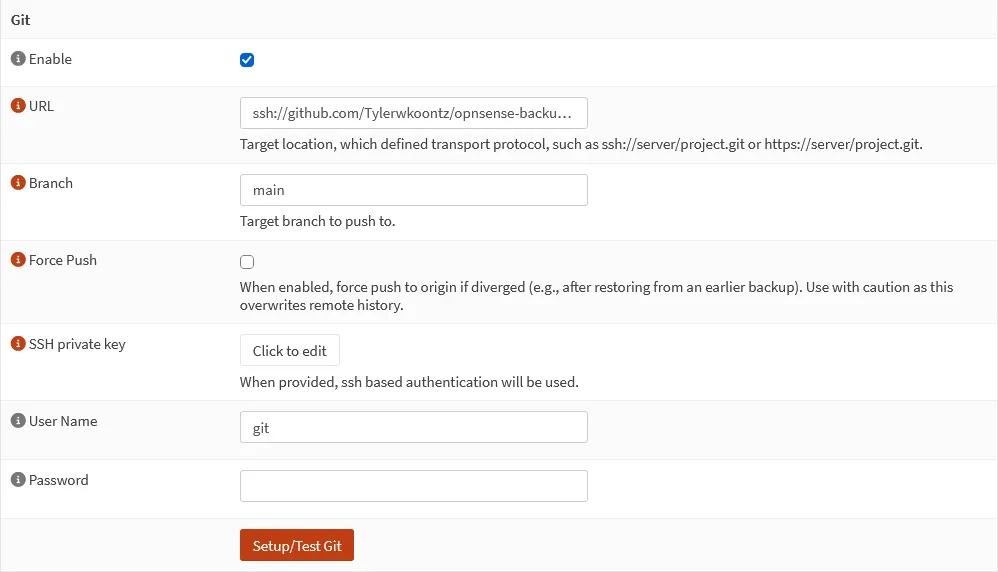Click the orange info icon beside URL
The image size is (998, 572).
[18, 106]
